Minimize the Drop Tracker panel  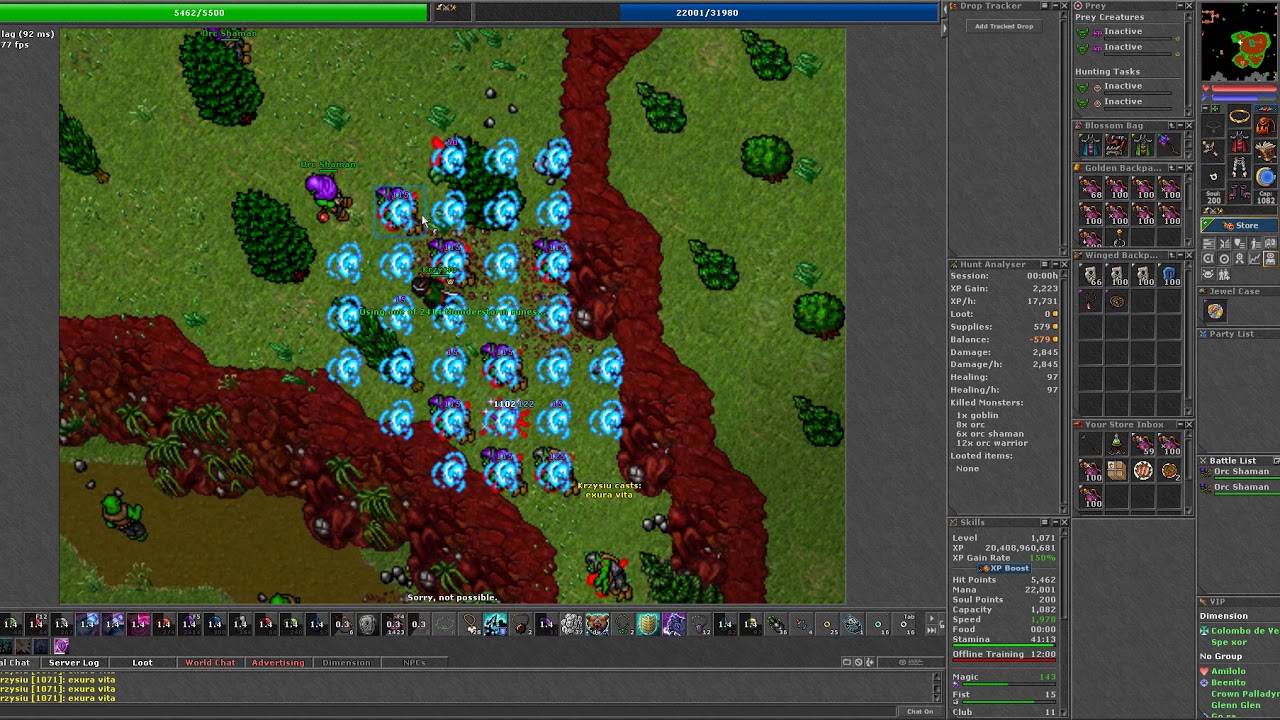1057,6
